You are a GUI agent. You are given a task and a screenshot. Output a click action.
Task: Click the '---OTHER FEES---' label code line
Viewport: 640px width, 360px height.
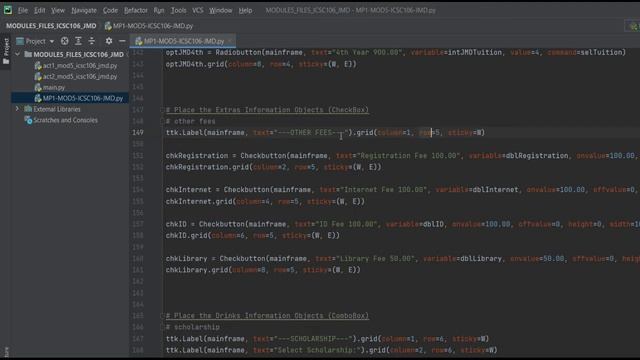pyautogui.click(x=325, y=133)
